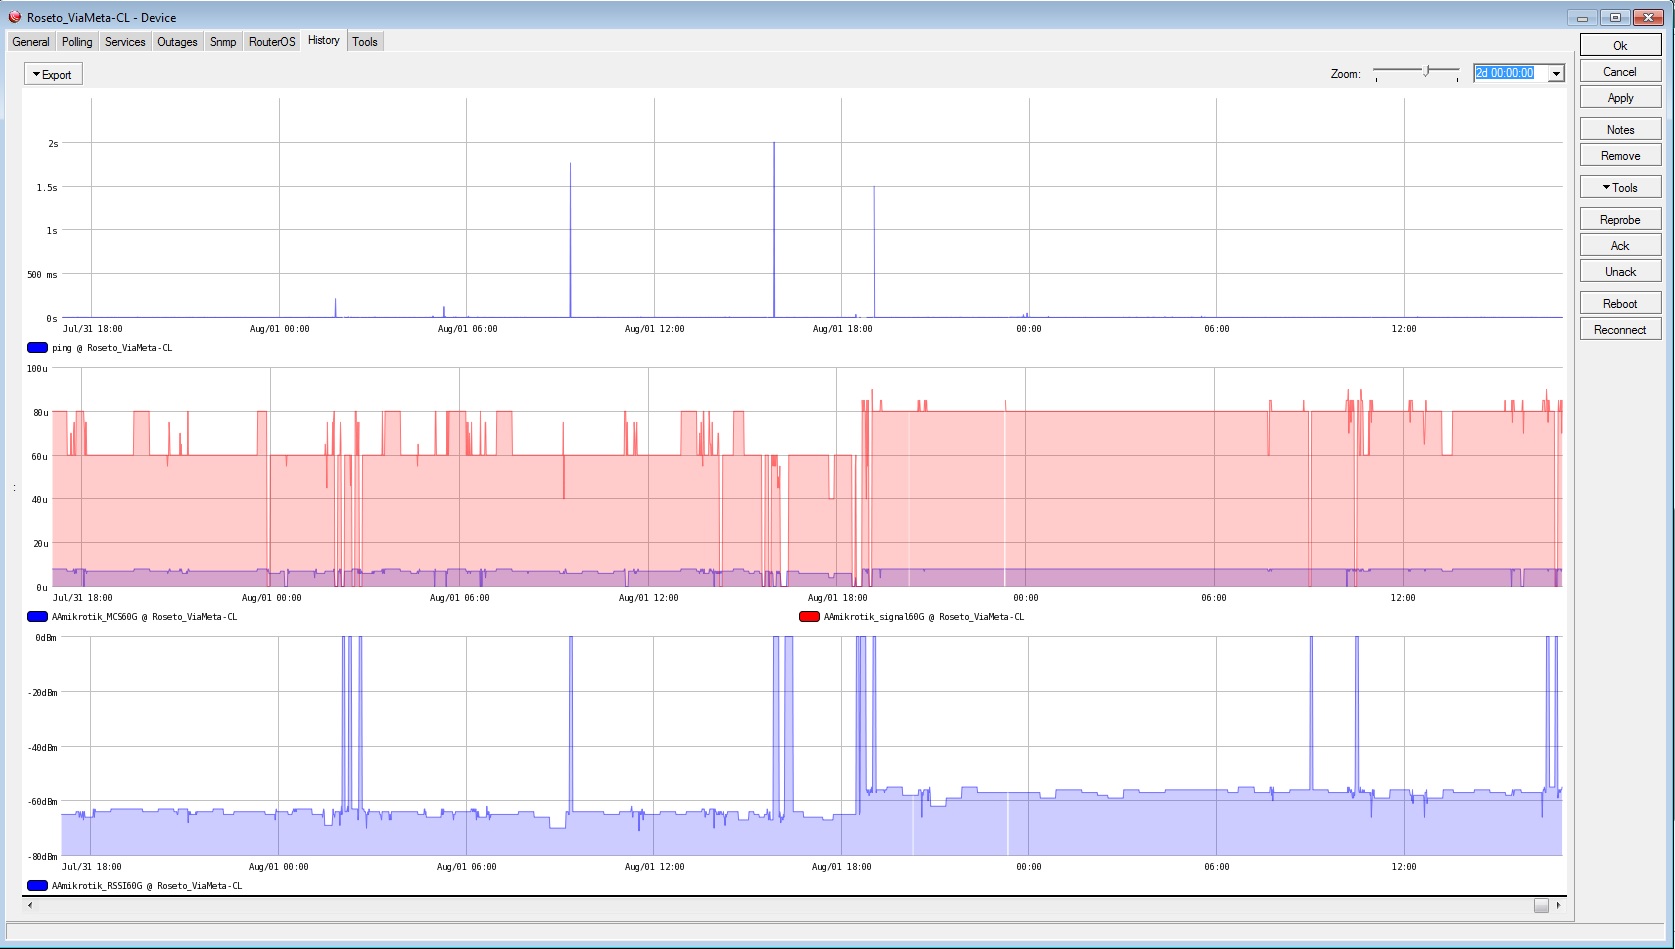The width and height of the screenshot is (1675, 949).
Task: Click the Apply button
Action: click(x=1620, y=97)
